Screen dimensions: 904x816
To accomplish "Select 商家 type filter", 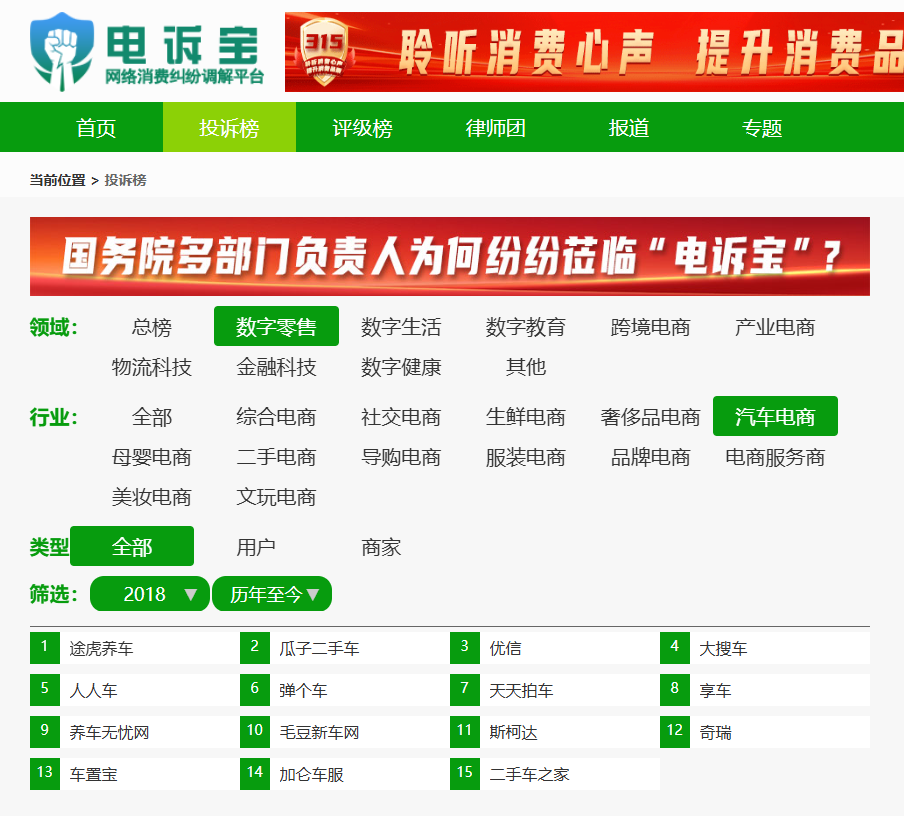I will point(381,547).
